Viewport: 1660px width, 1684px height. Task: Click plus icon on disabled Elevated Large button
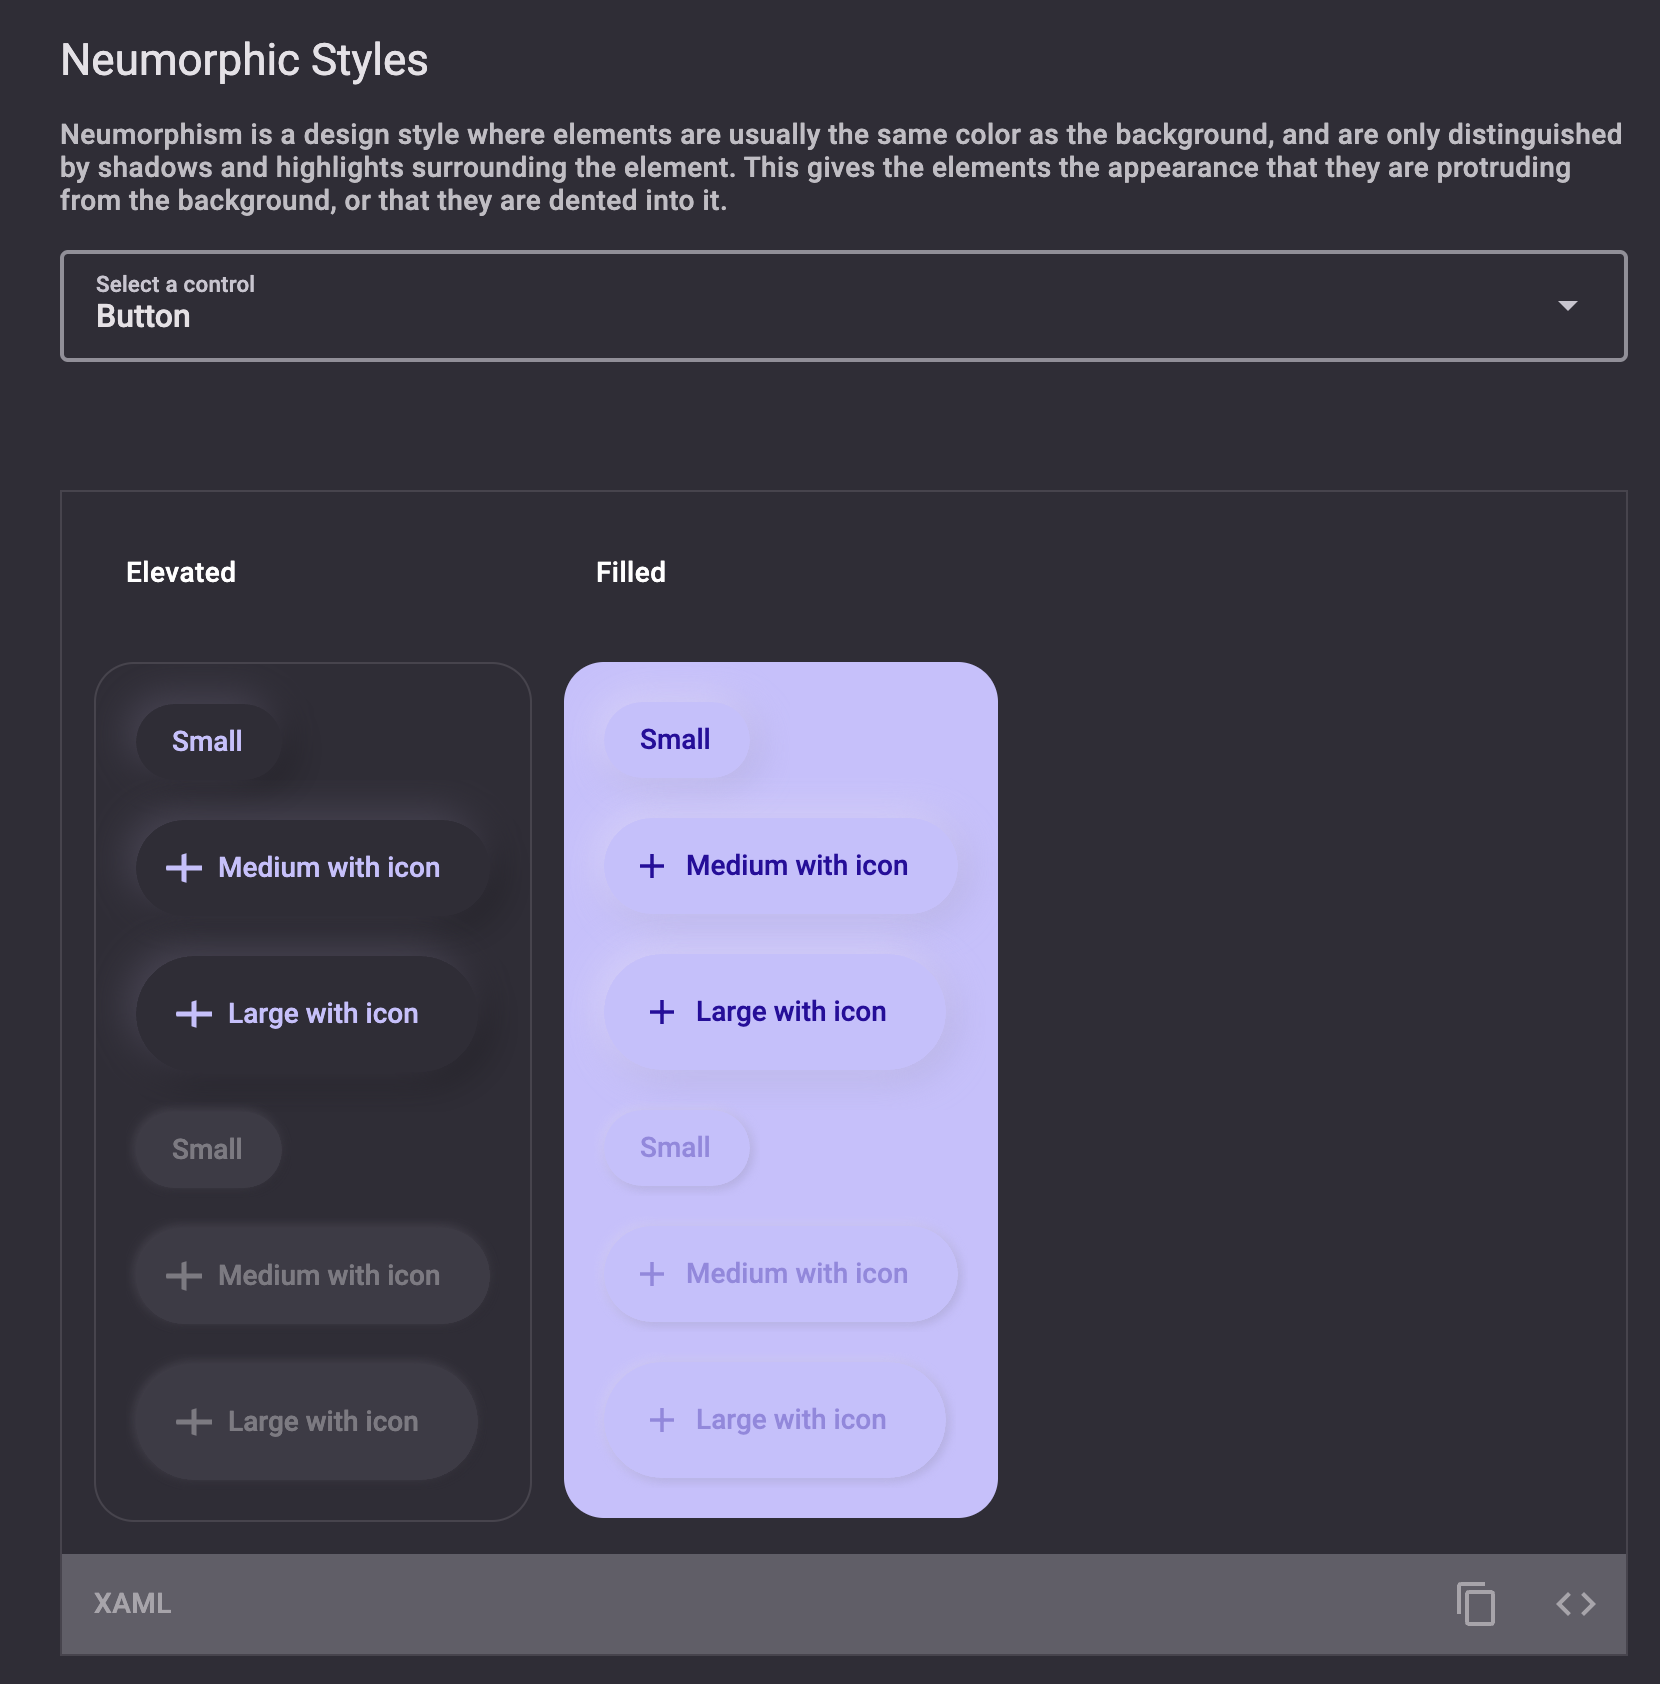194,1422
